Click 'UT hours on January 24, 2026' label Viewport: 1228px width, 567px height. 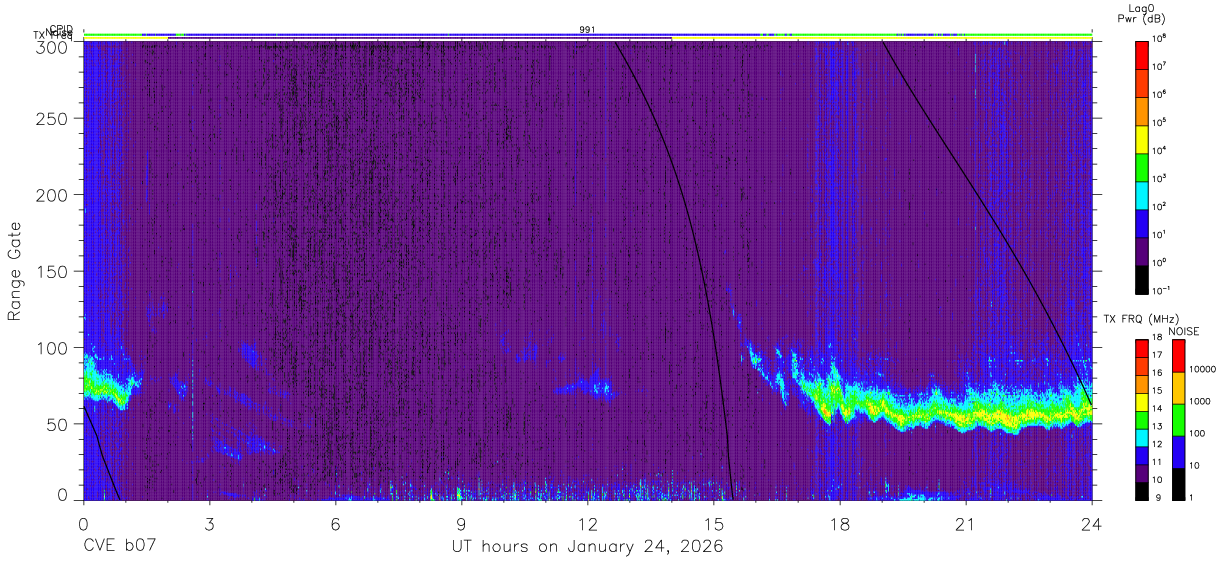587,548
